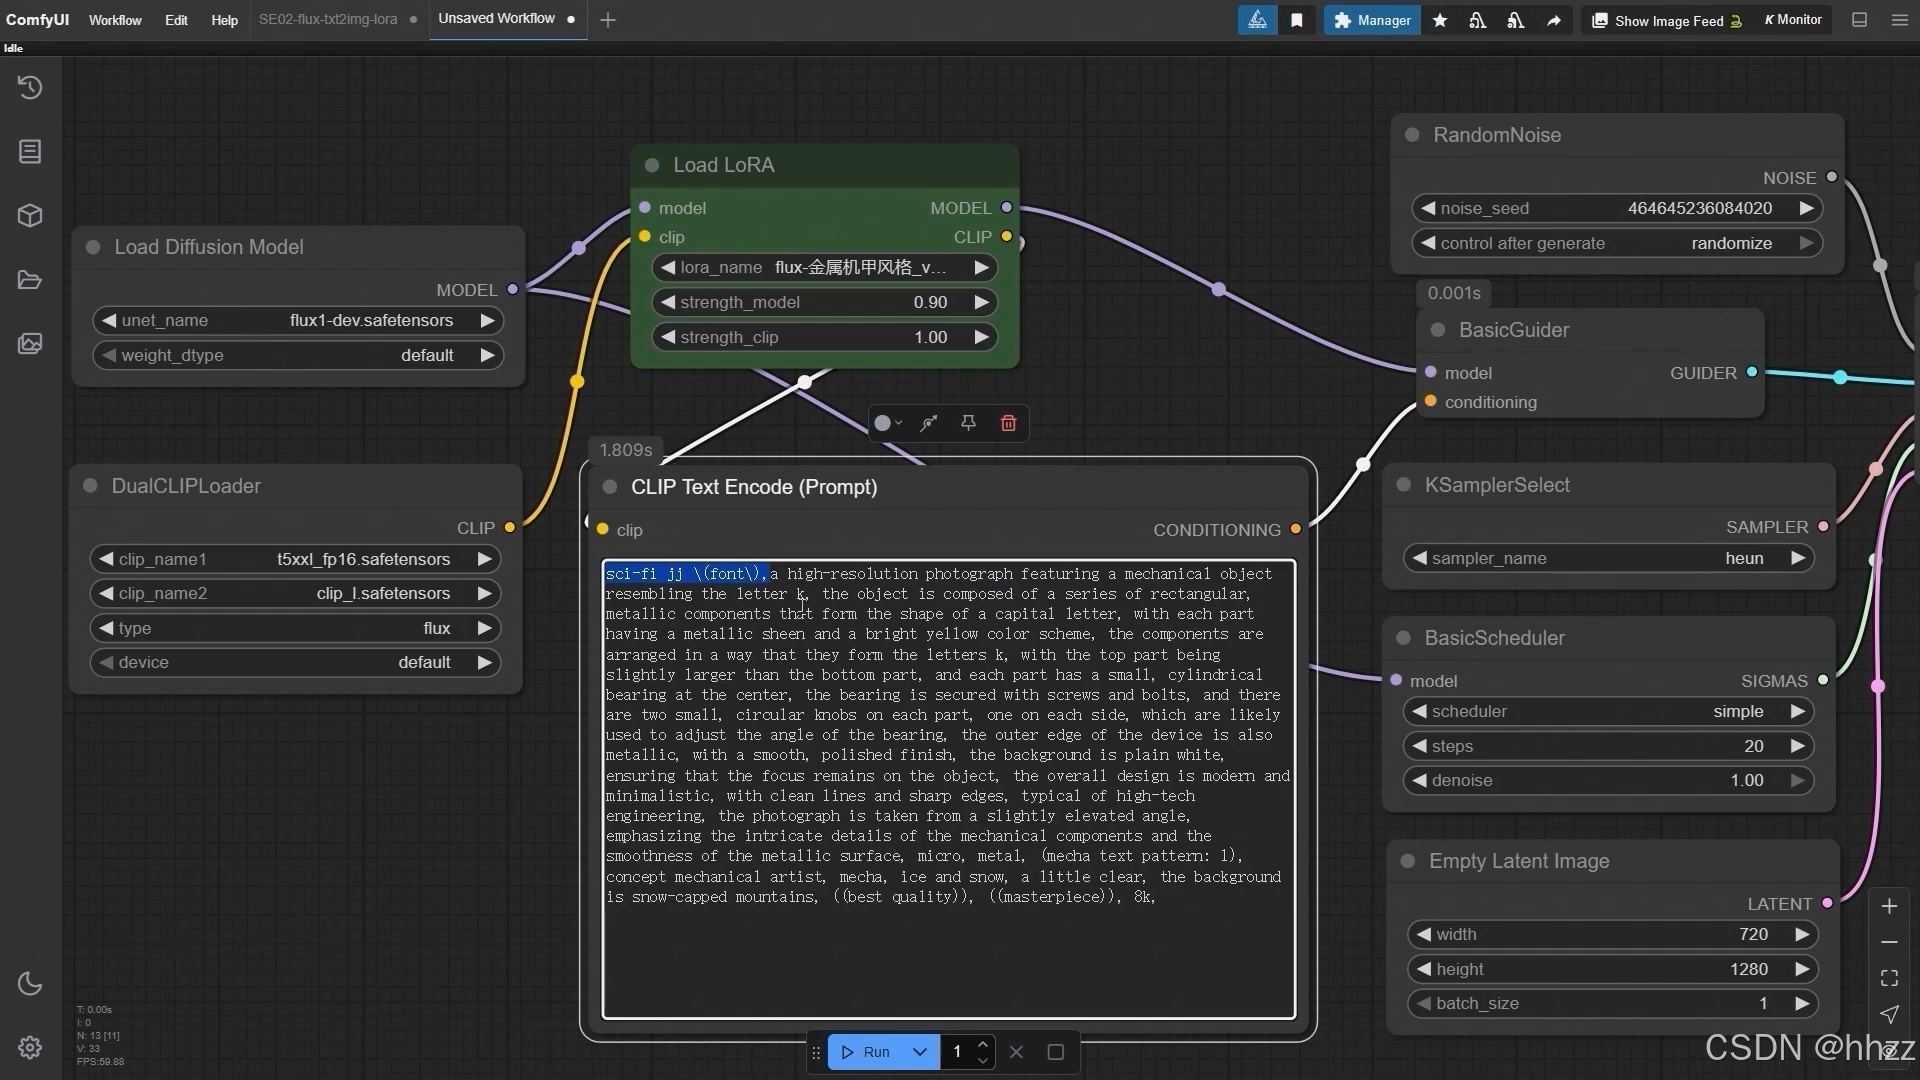1920x1080 pixels.
Task: Open the workflows folder sidebar icon
Action: [x=30, y=280]
